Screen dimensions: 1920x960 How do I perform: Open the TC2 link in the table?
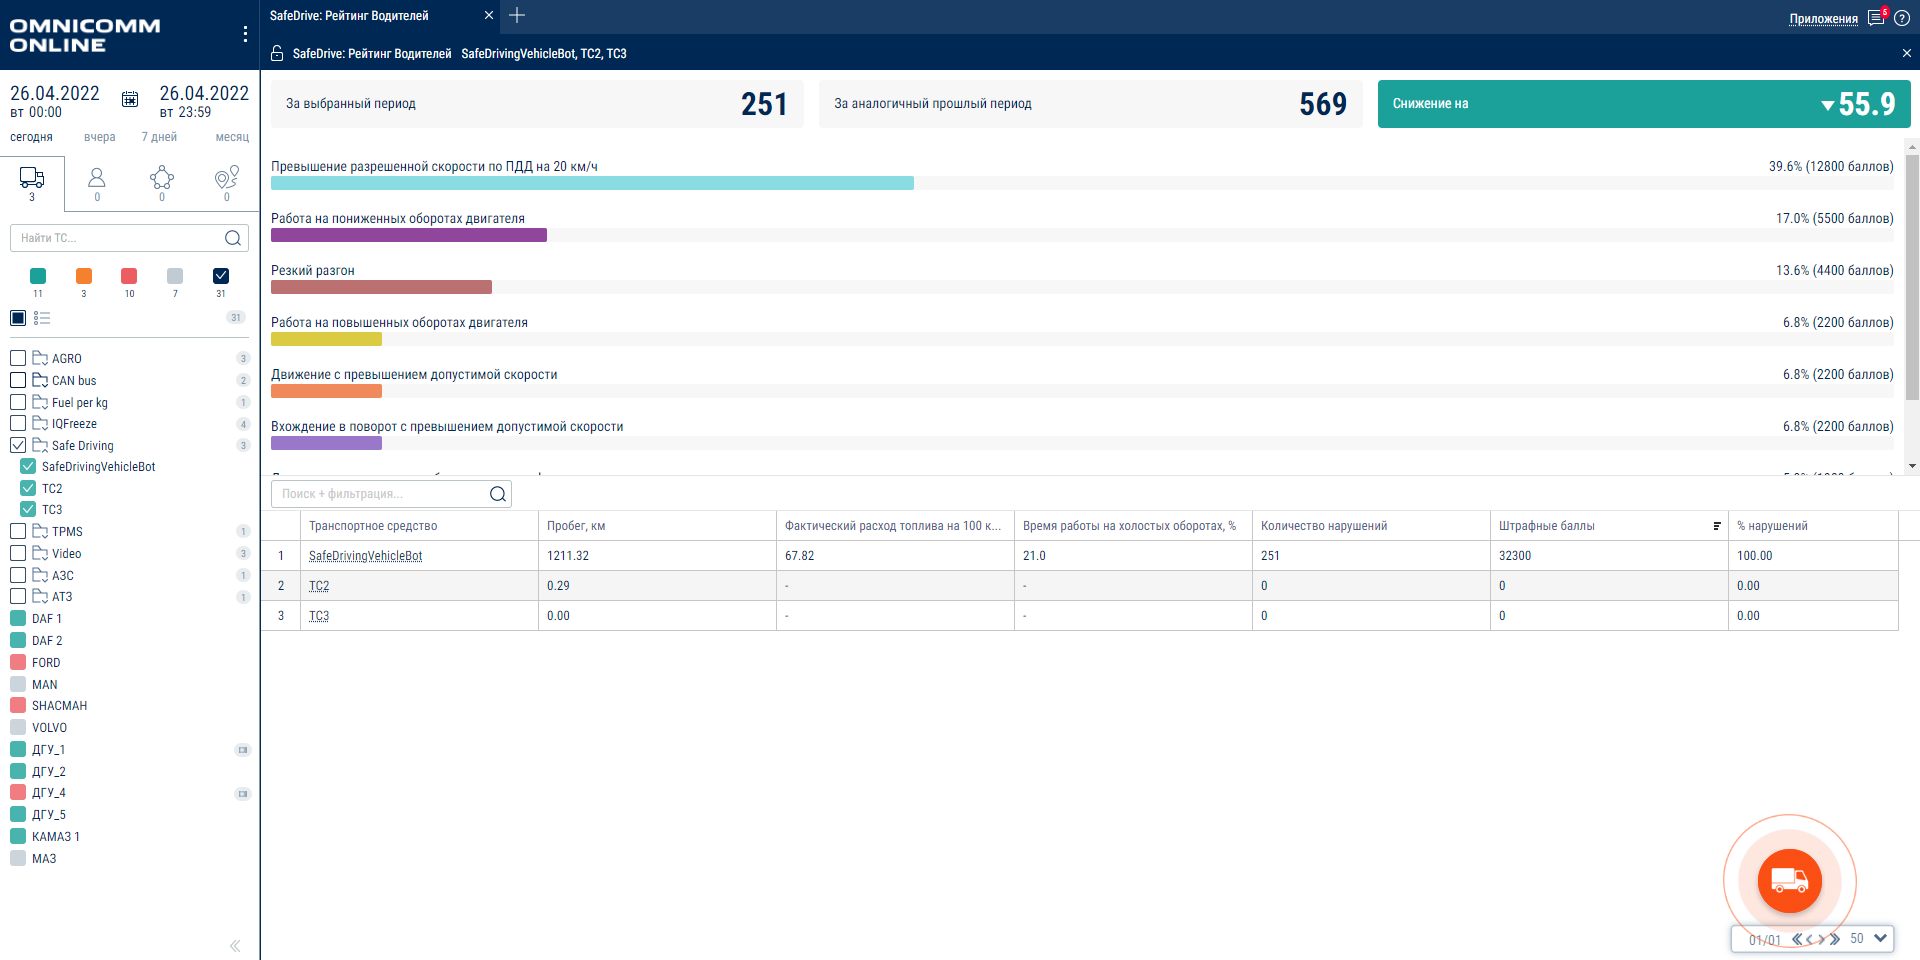coord(319,586)
